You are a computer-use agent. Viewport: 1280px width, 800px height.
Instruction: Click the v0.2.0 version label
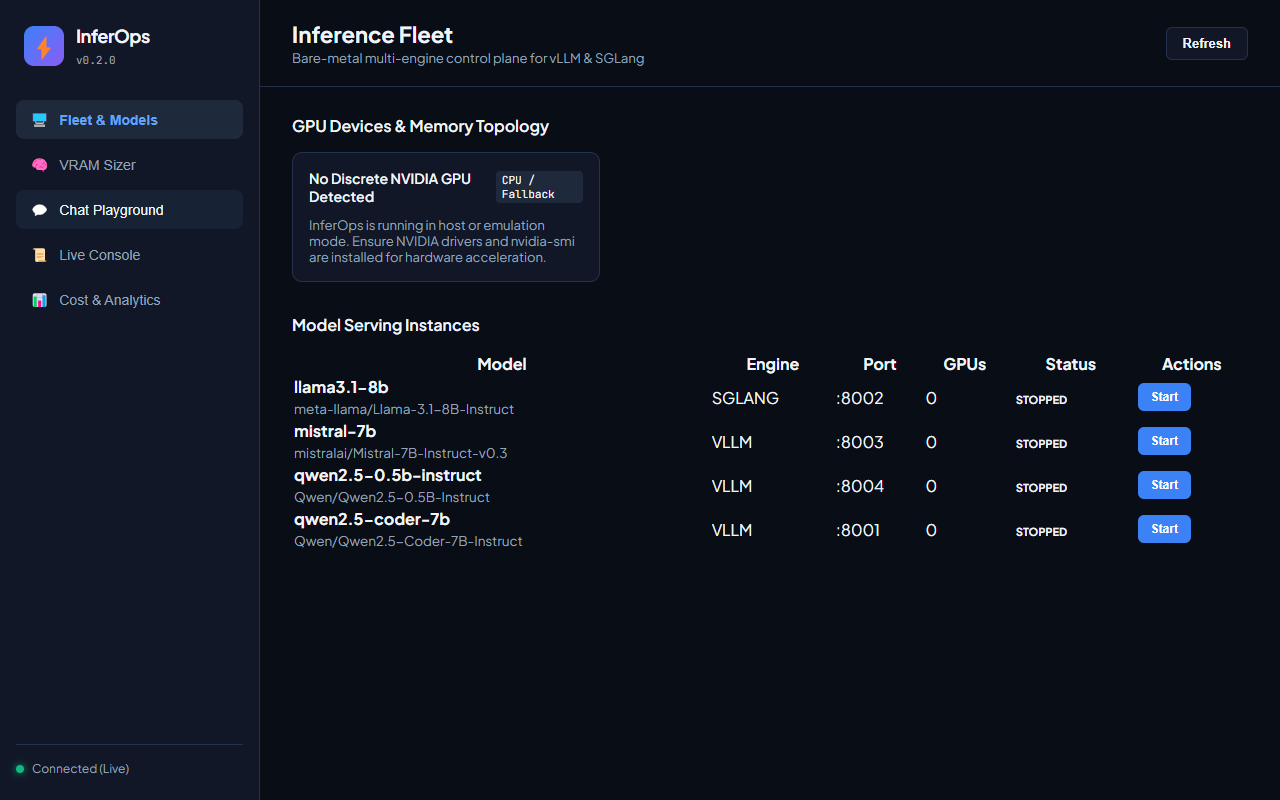pyautogui.click(x=96, y=60)
